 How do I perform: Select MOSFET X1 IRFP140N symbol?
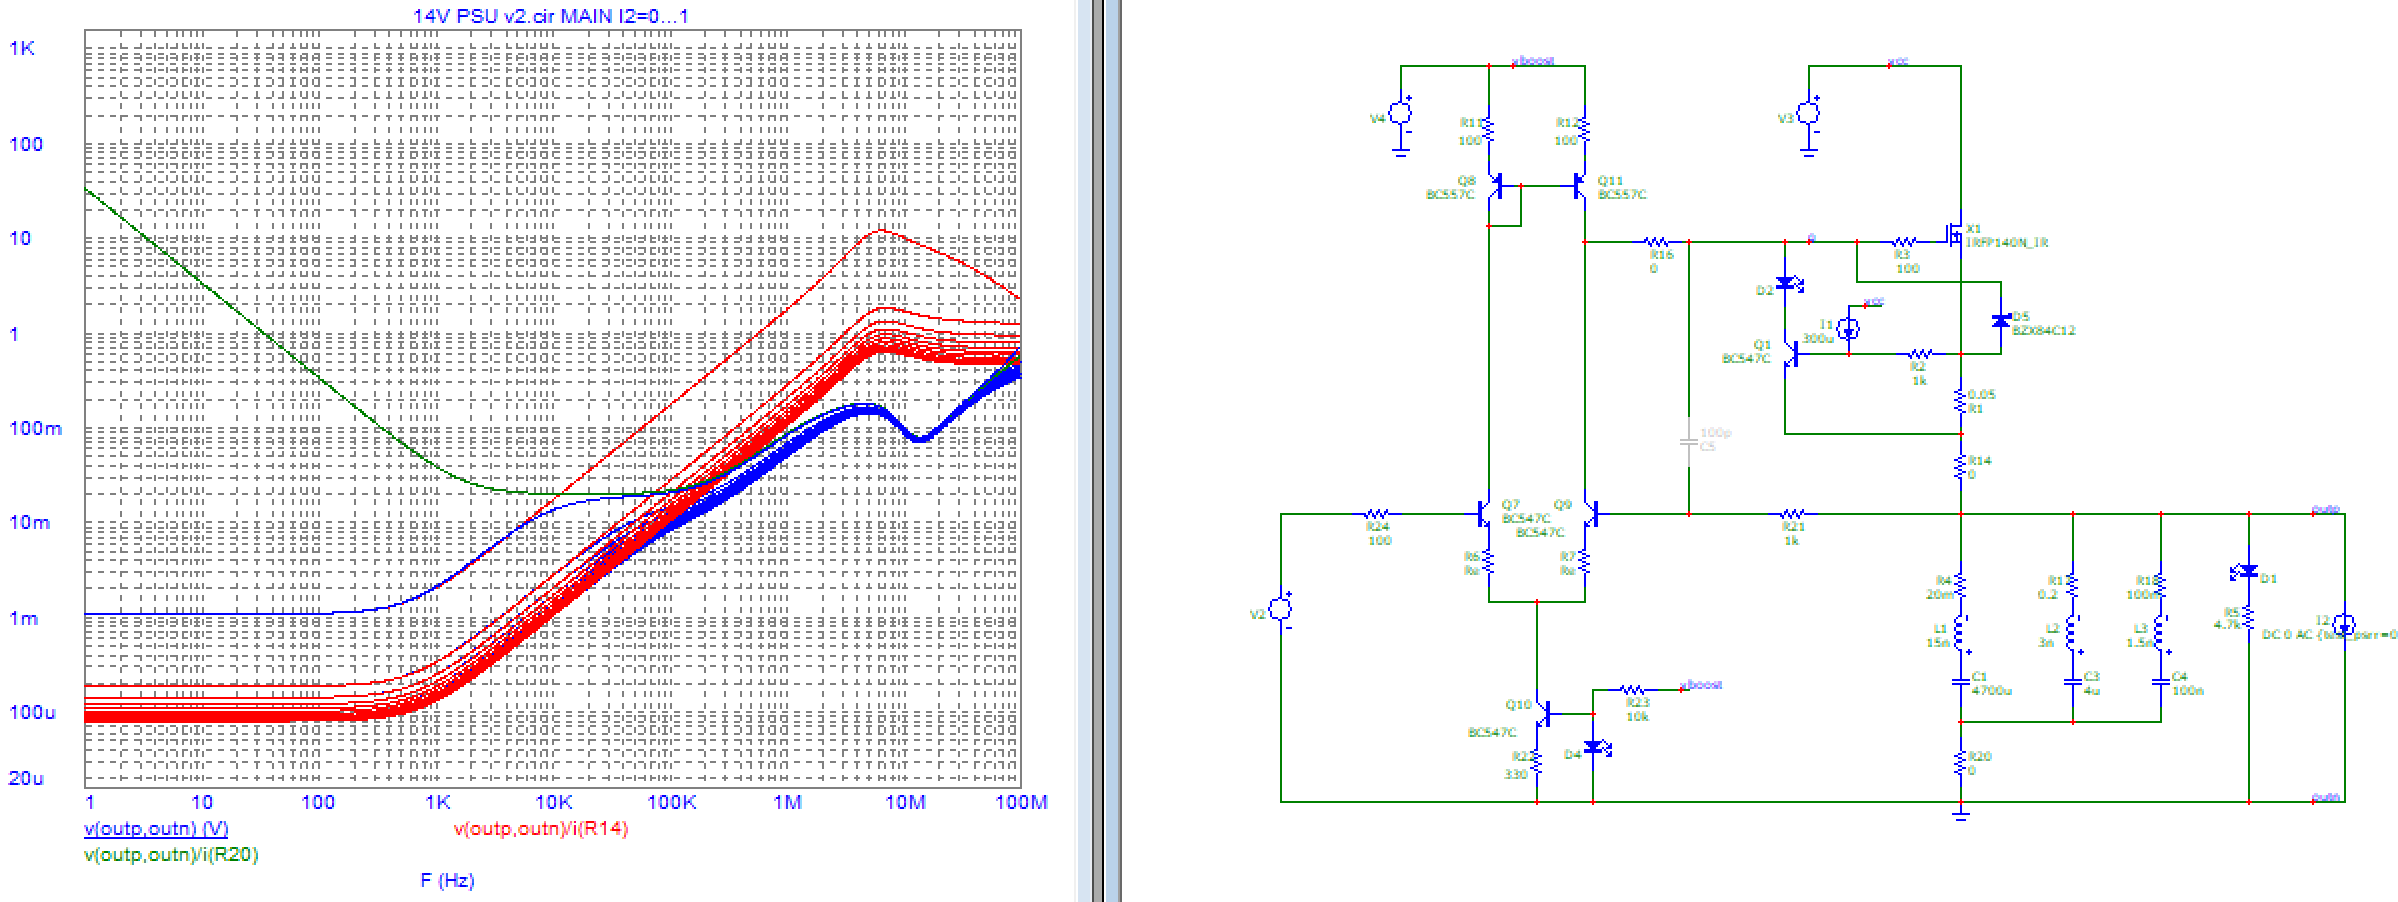click(x=1954, y=236)
